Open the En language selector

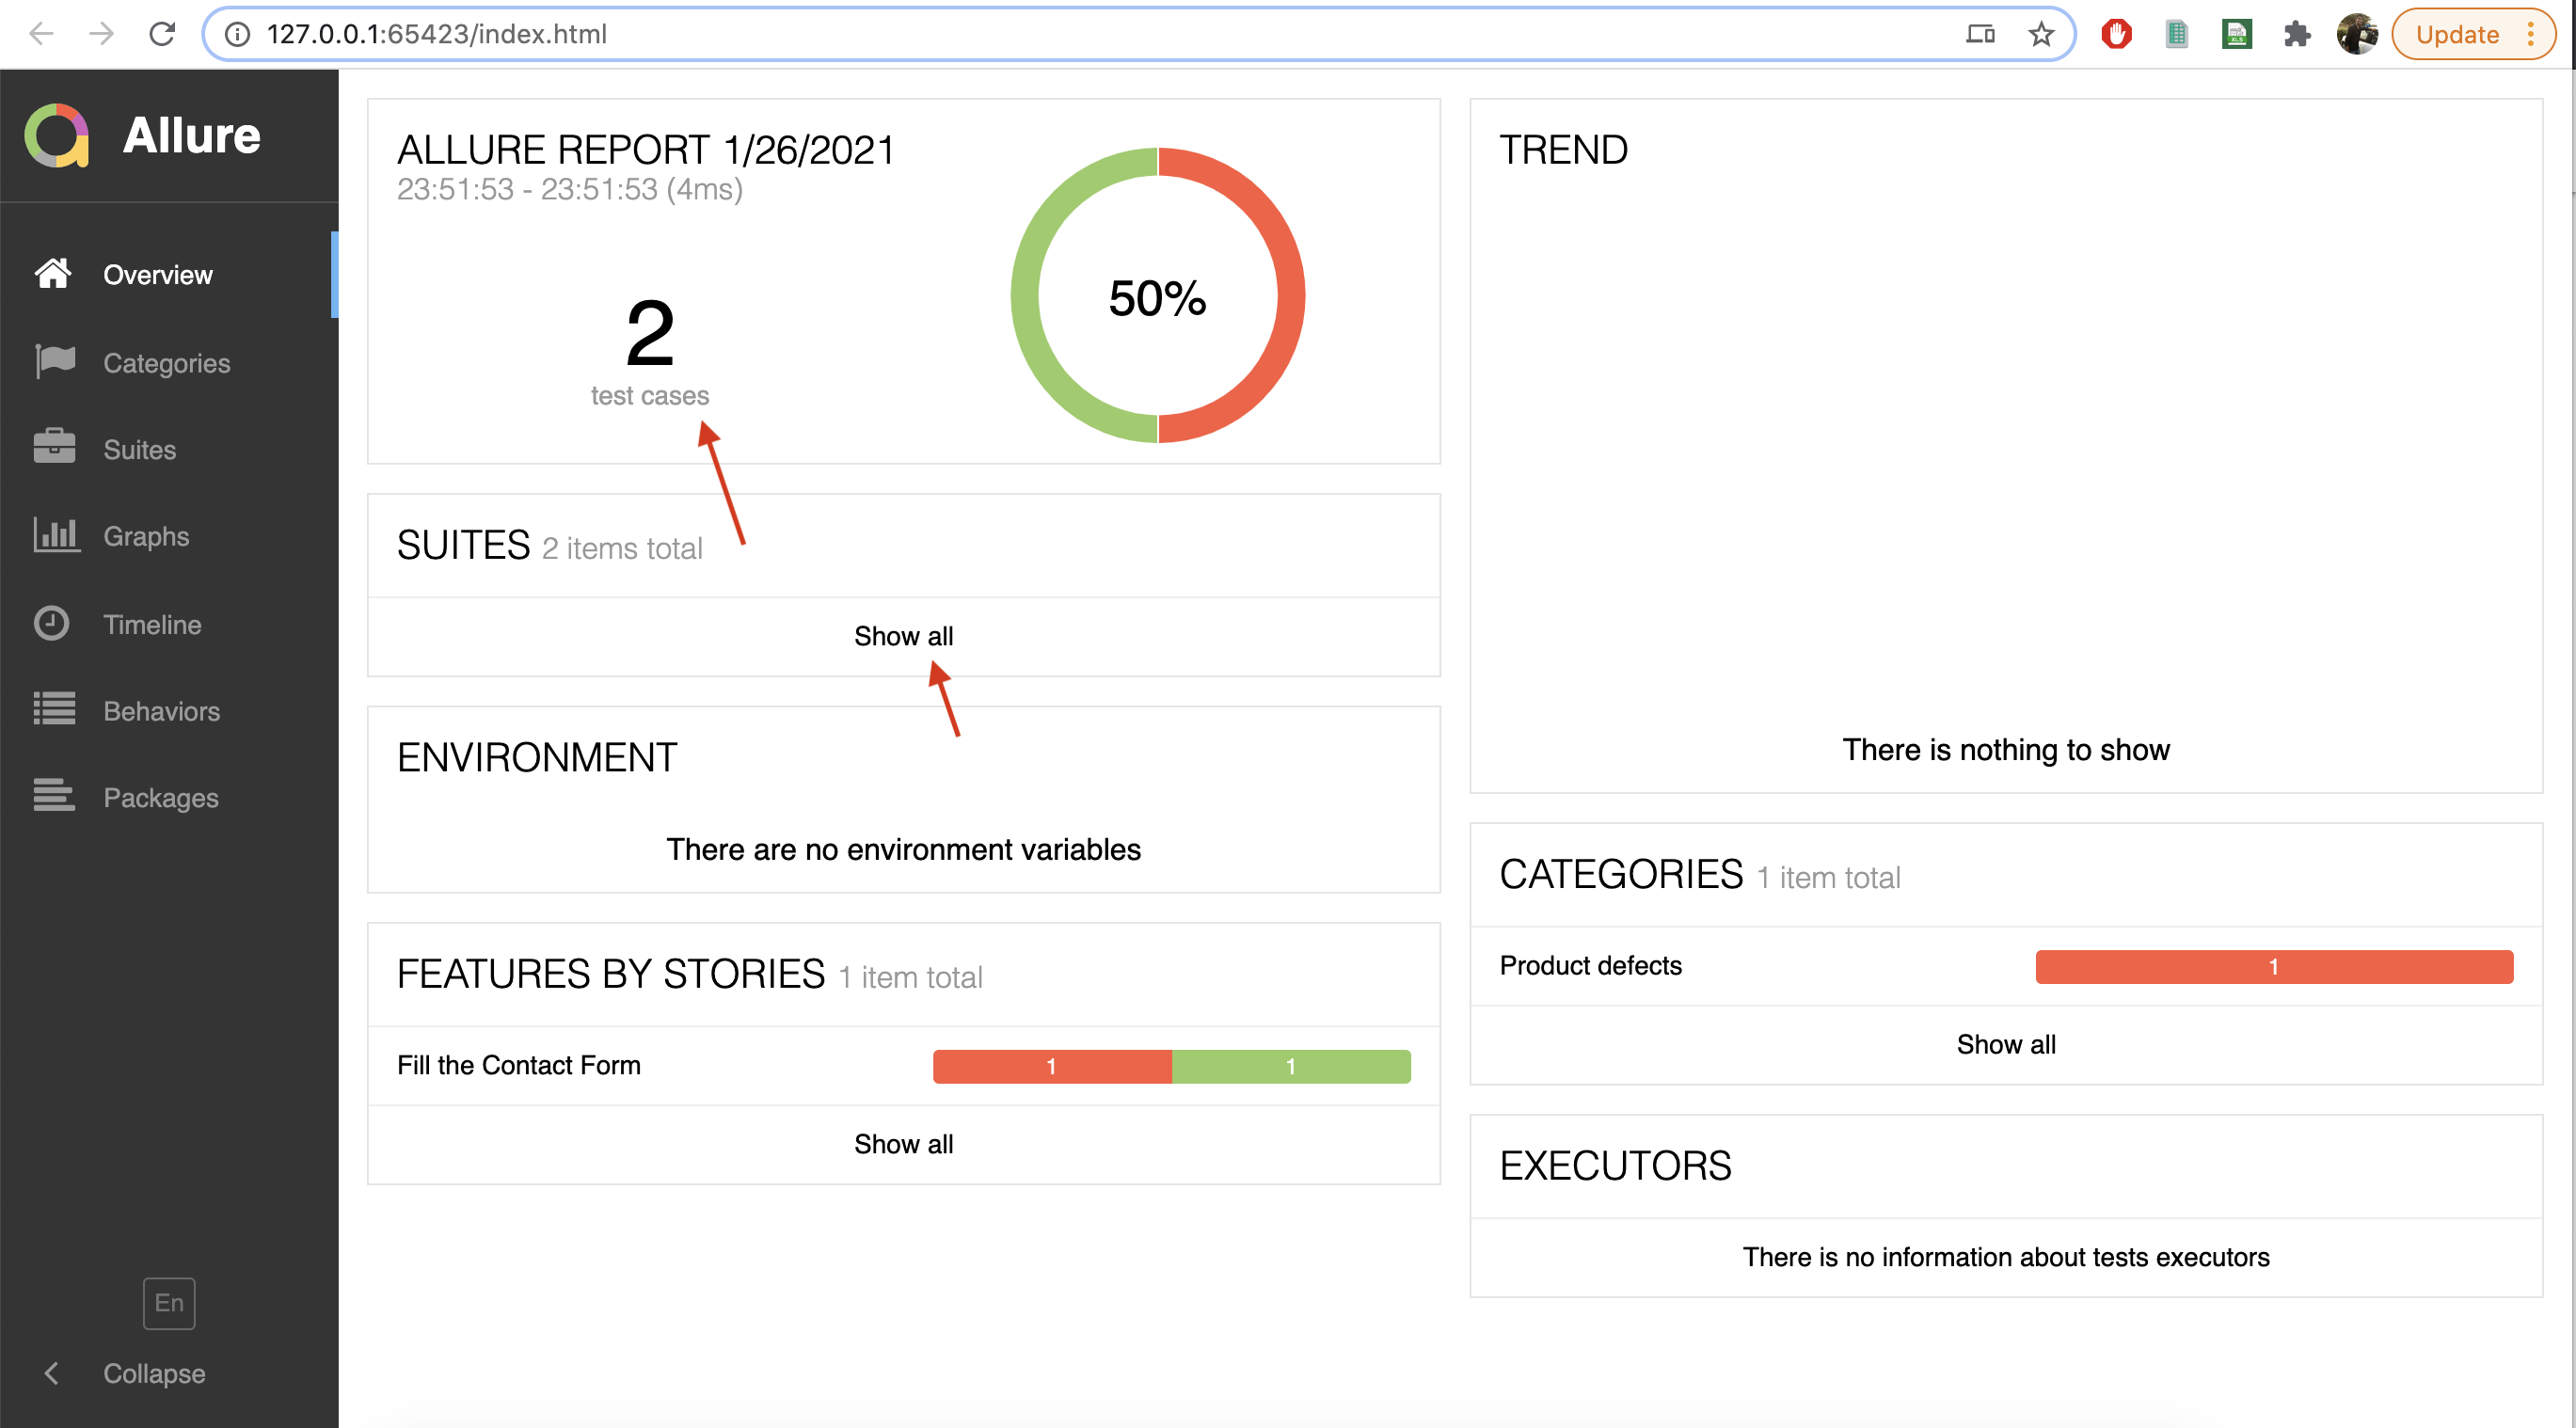(168, 1303)
